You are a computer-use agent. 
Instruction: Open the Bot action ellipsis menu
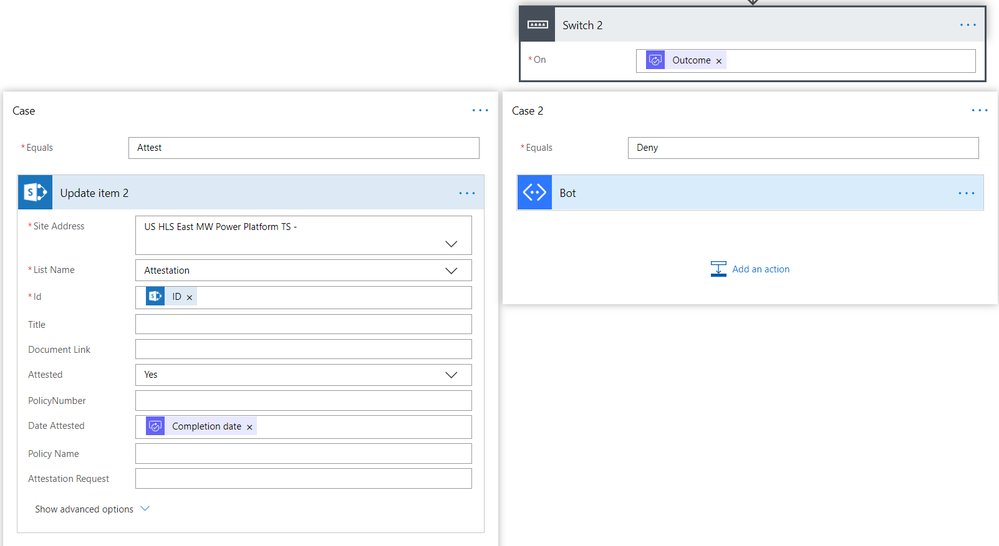[966, 193]
